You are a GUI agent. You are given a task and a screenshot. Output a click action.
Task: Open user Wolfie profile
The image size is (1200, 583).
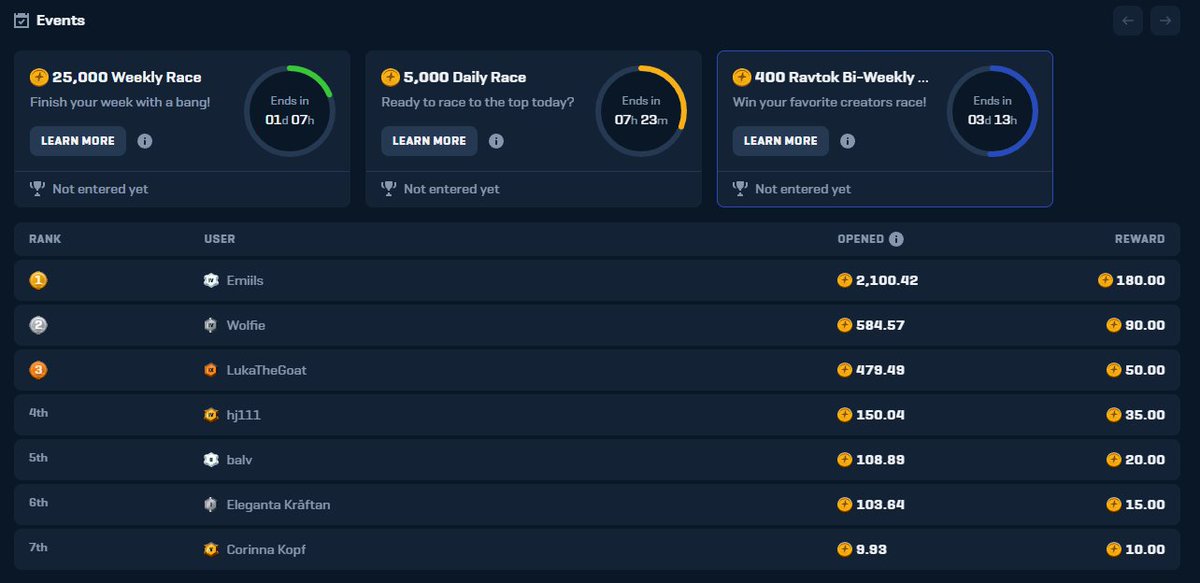[x=246, y=326]
